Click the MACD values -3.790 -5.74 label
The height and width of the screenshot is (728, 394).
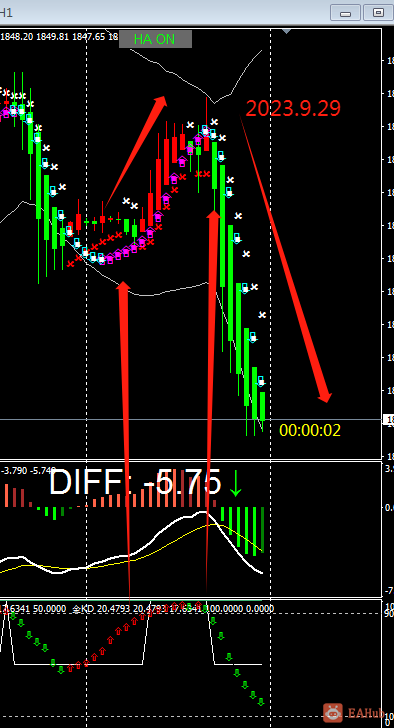[28, 470]
